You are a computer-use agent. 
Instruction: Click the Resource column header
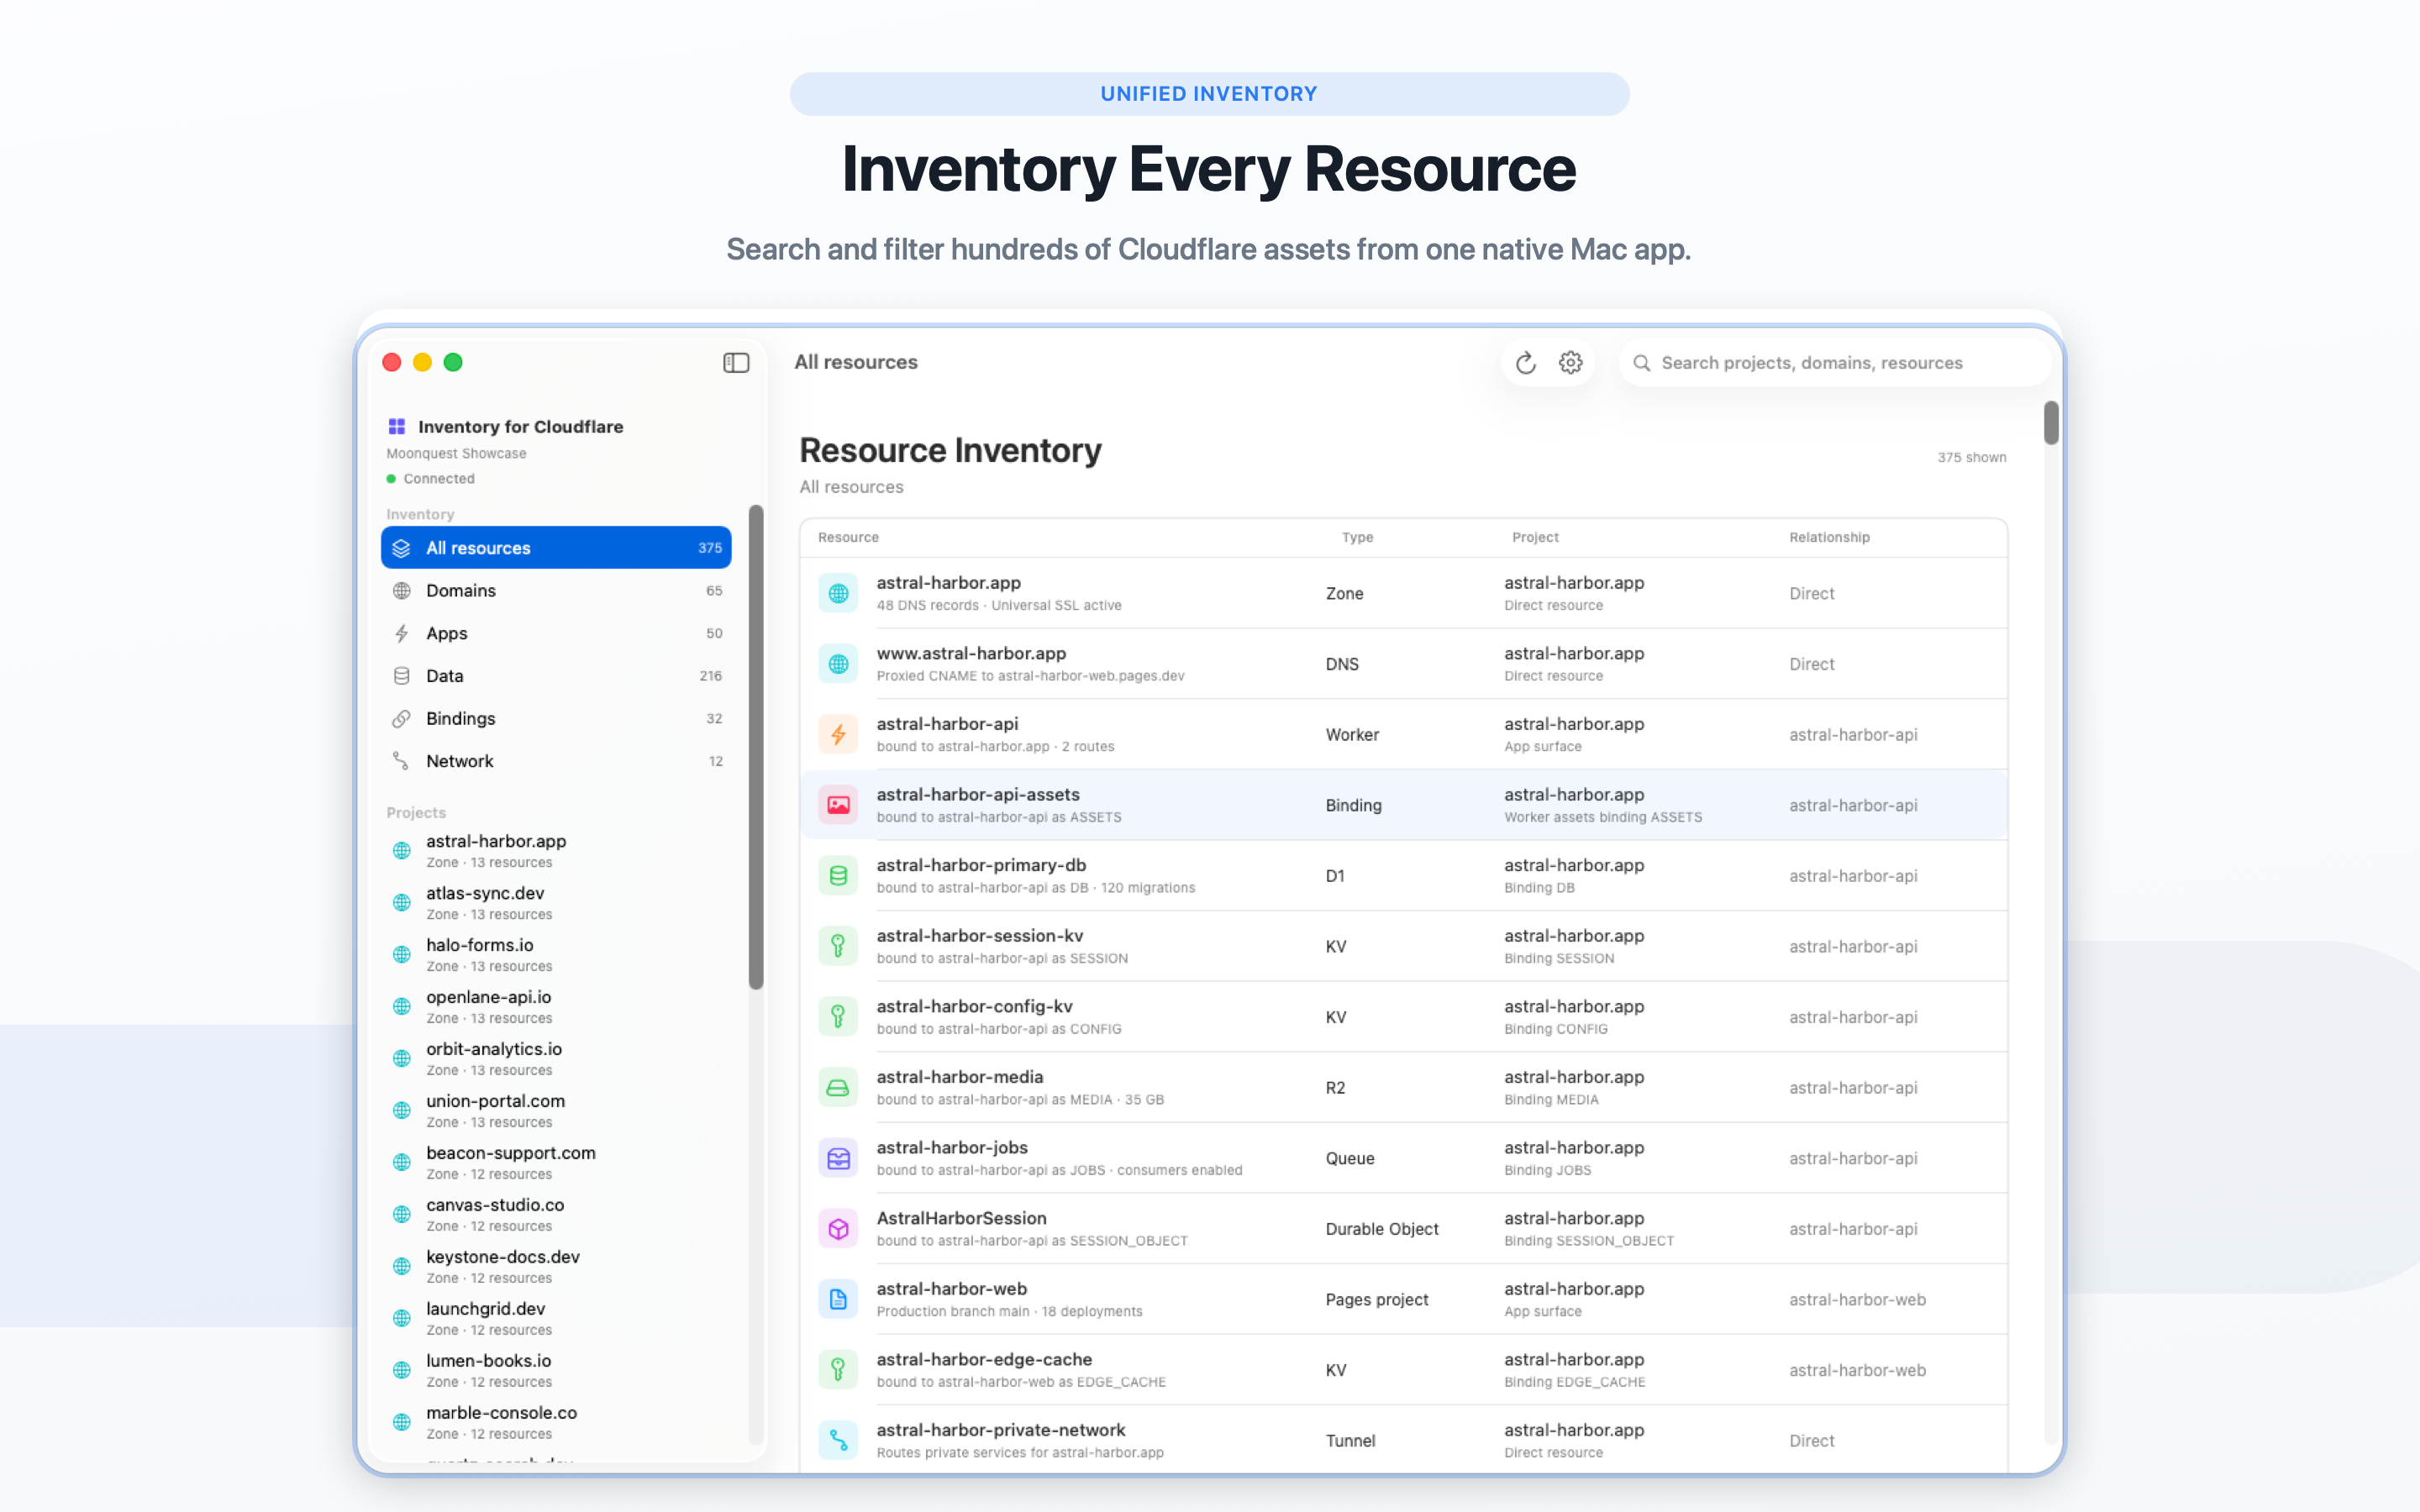point(848,537)
